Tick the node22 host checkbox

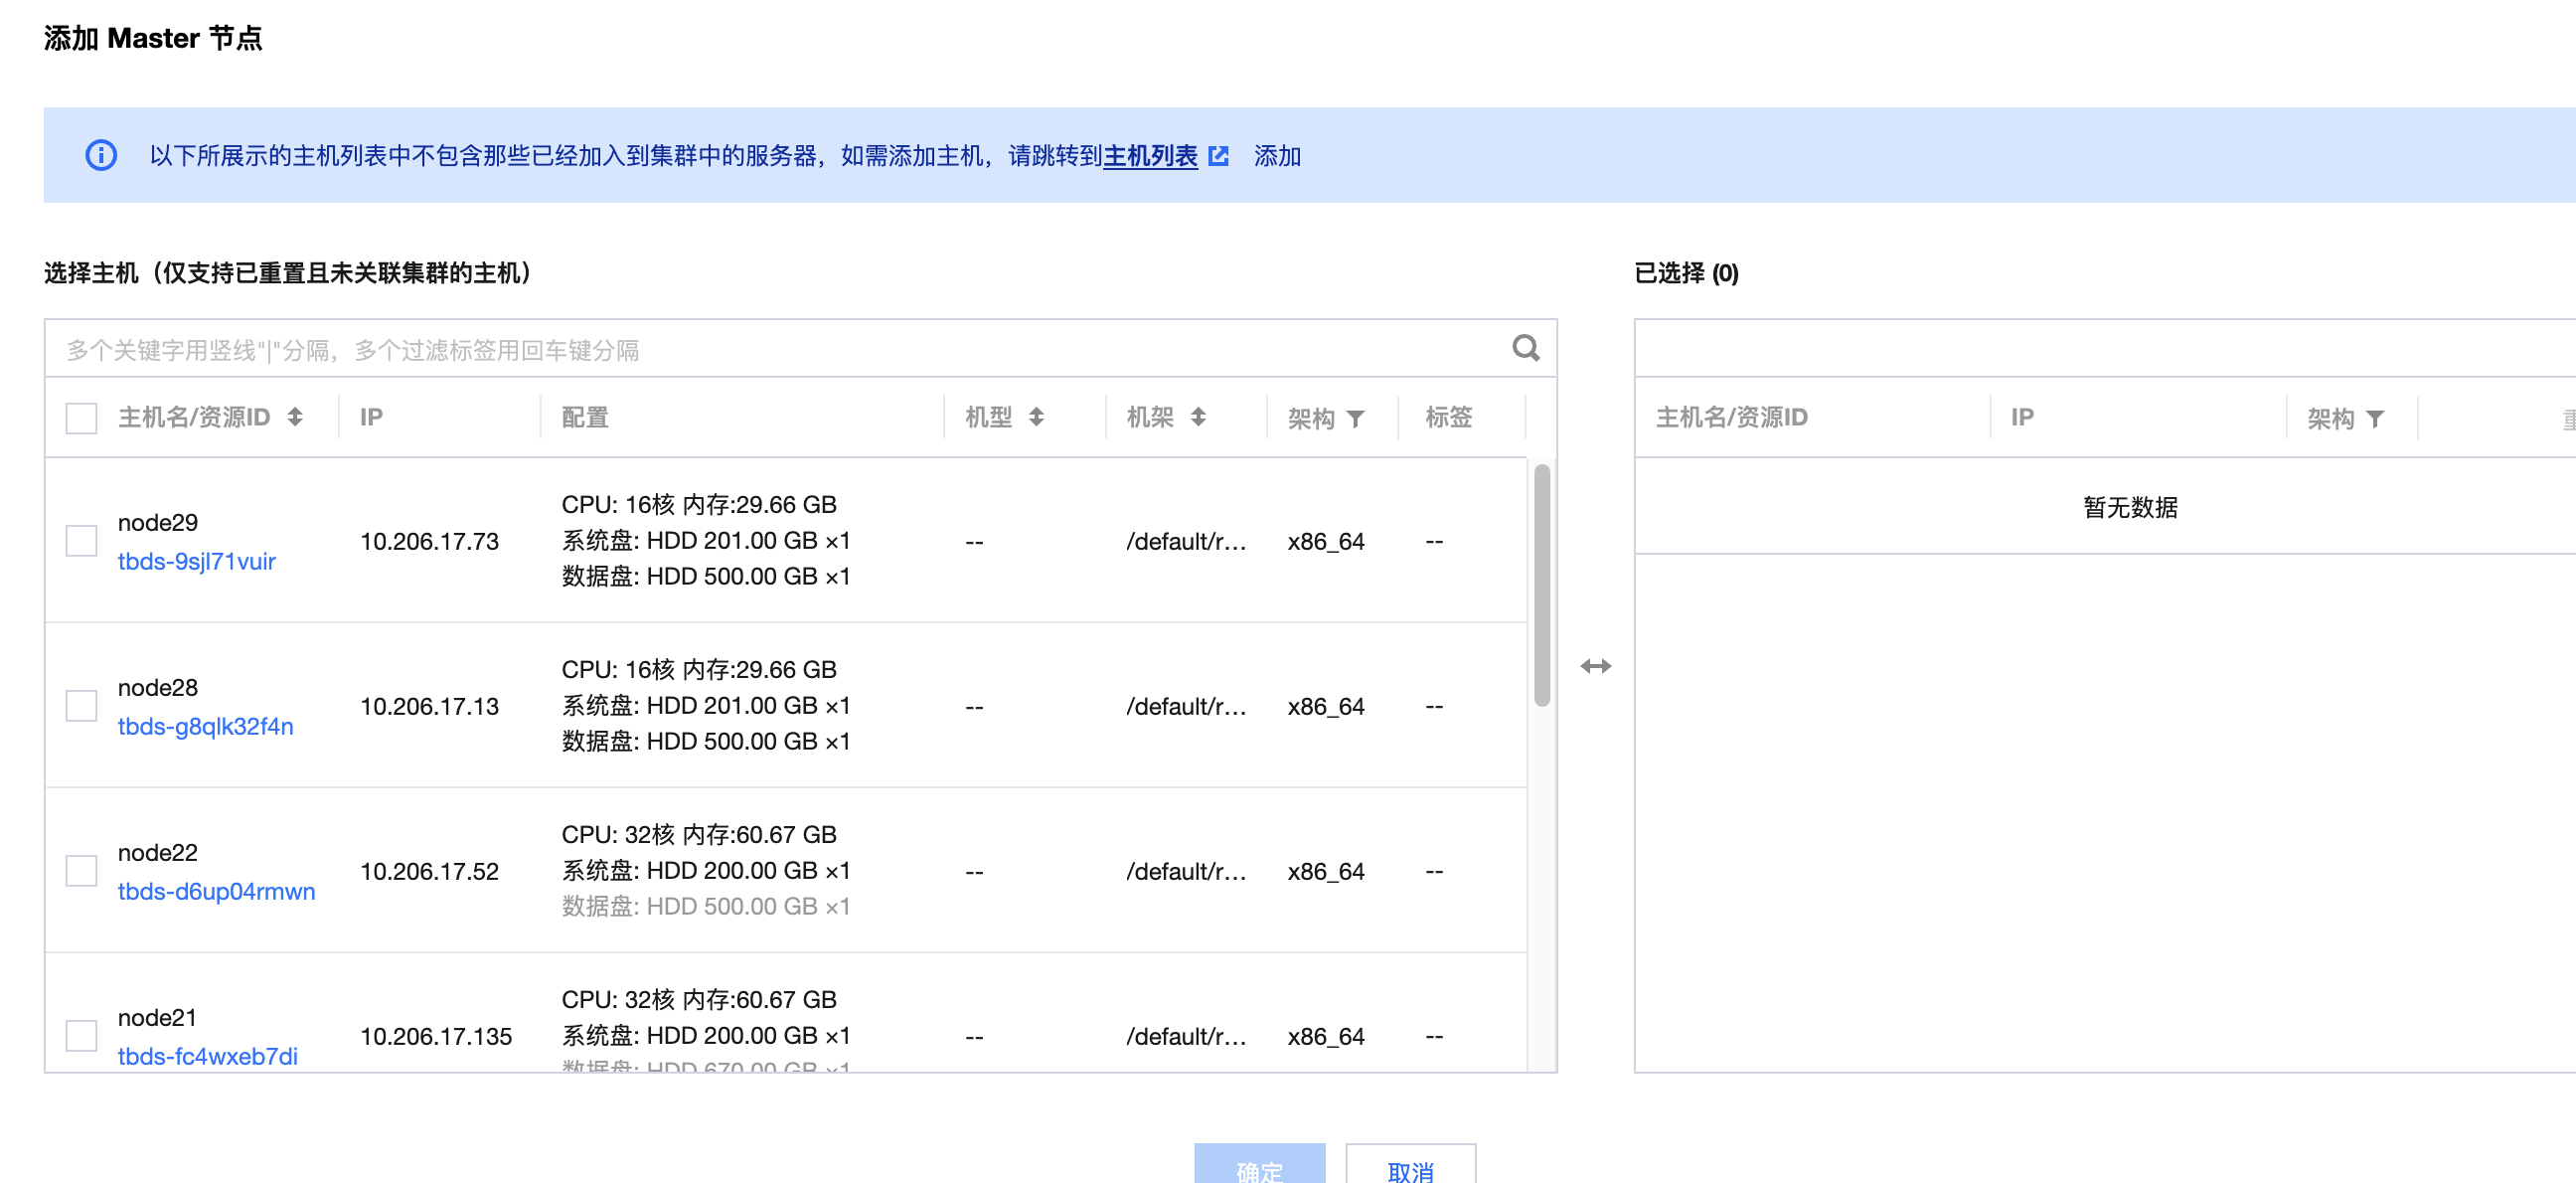[x=81, y=871]
